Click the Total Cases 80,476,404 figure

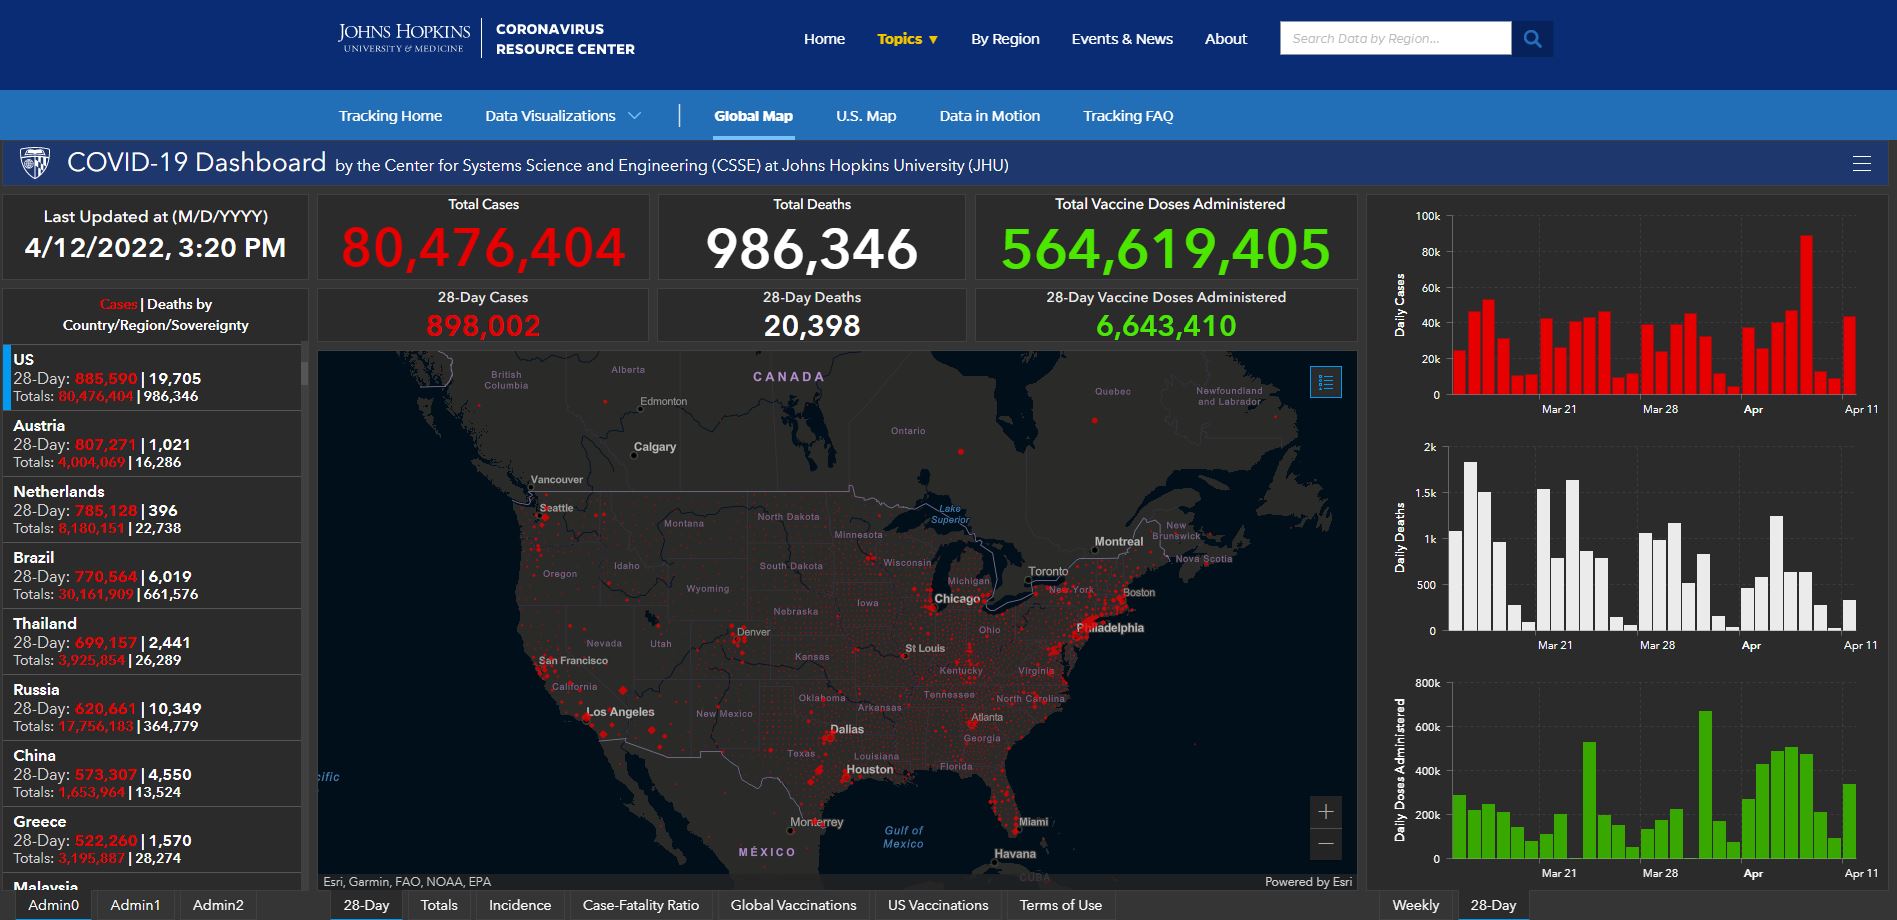coord(483,247)
